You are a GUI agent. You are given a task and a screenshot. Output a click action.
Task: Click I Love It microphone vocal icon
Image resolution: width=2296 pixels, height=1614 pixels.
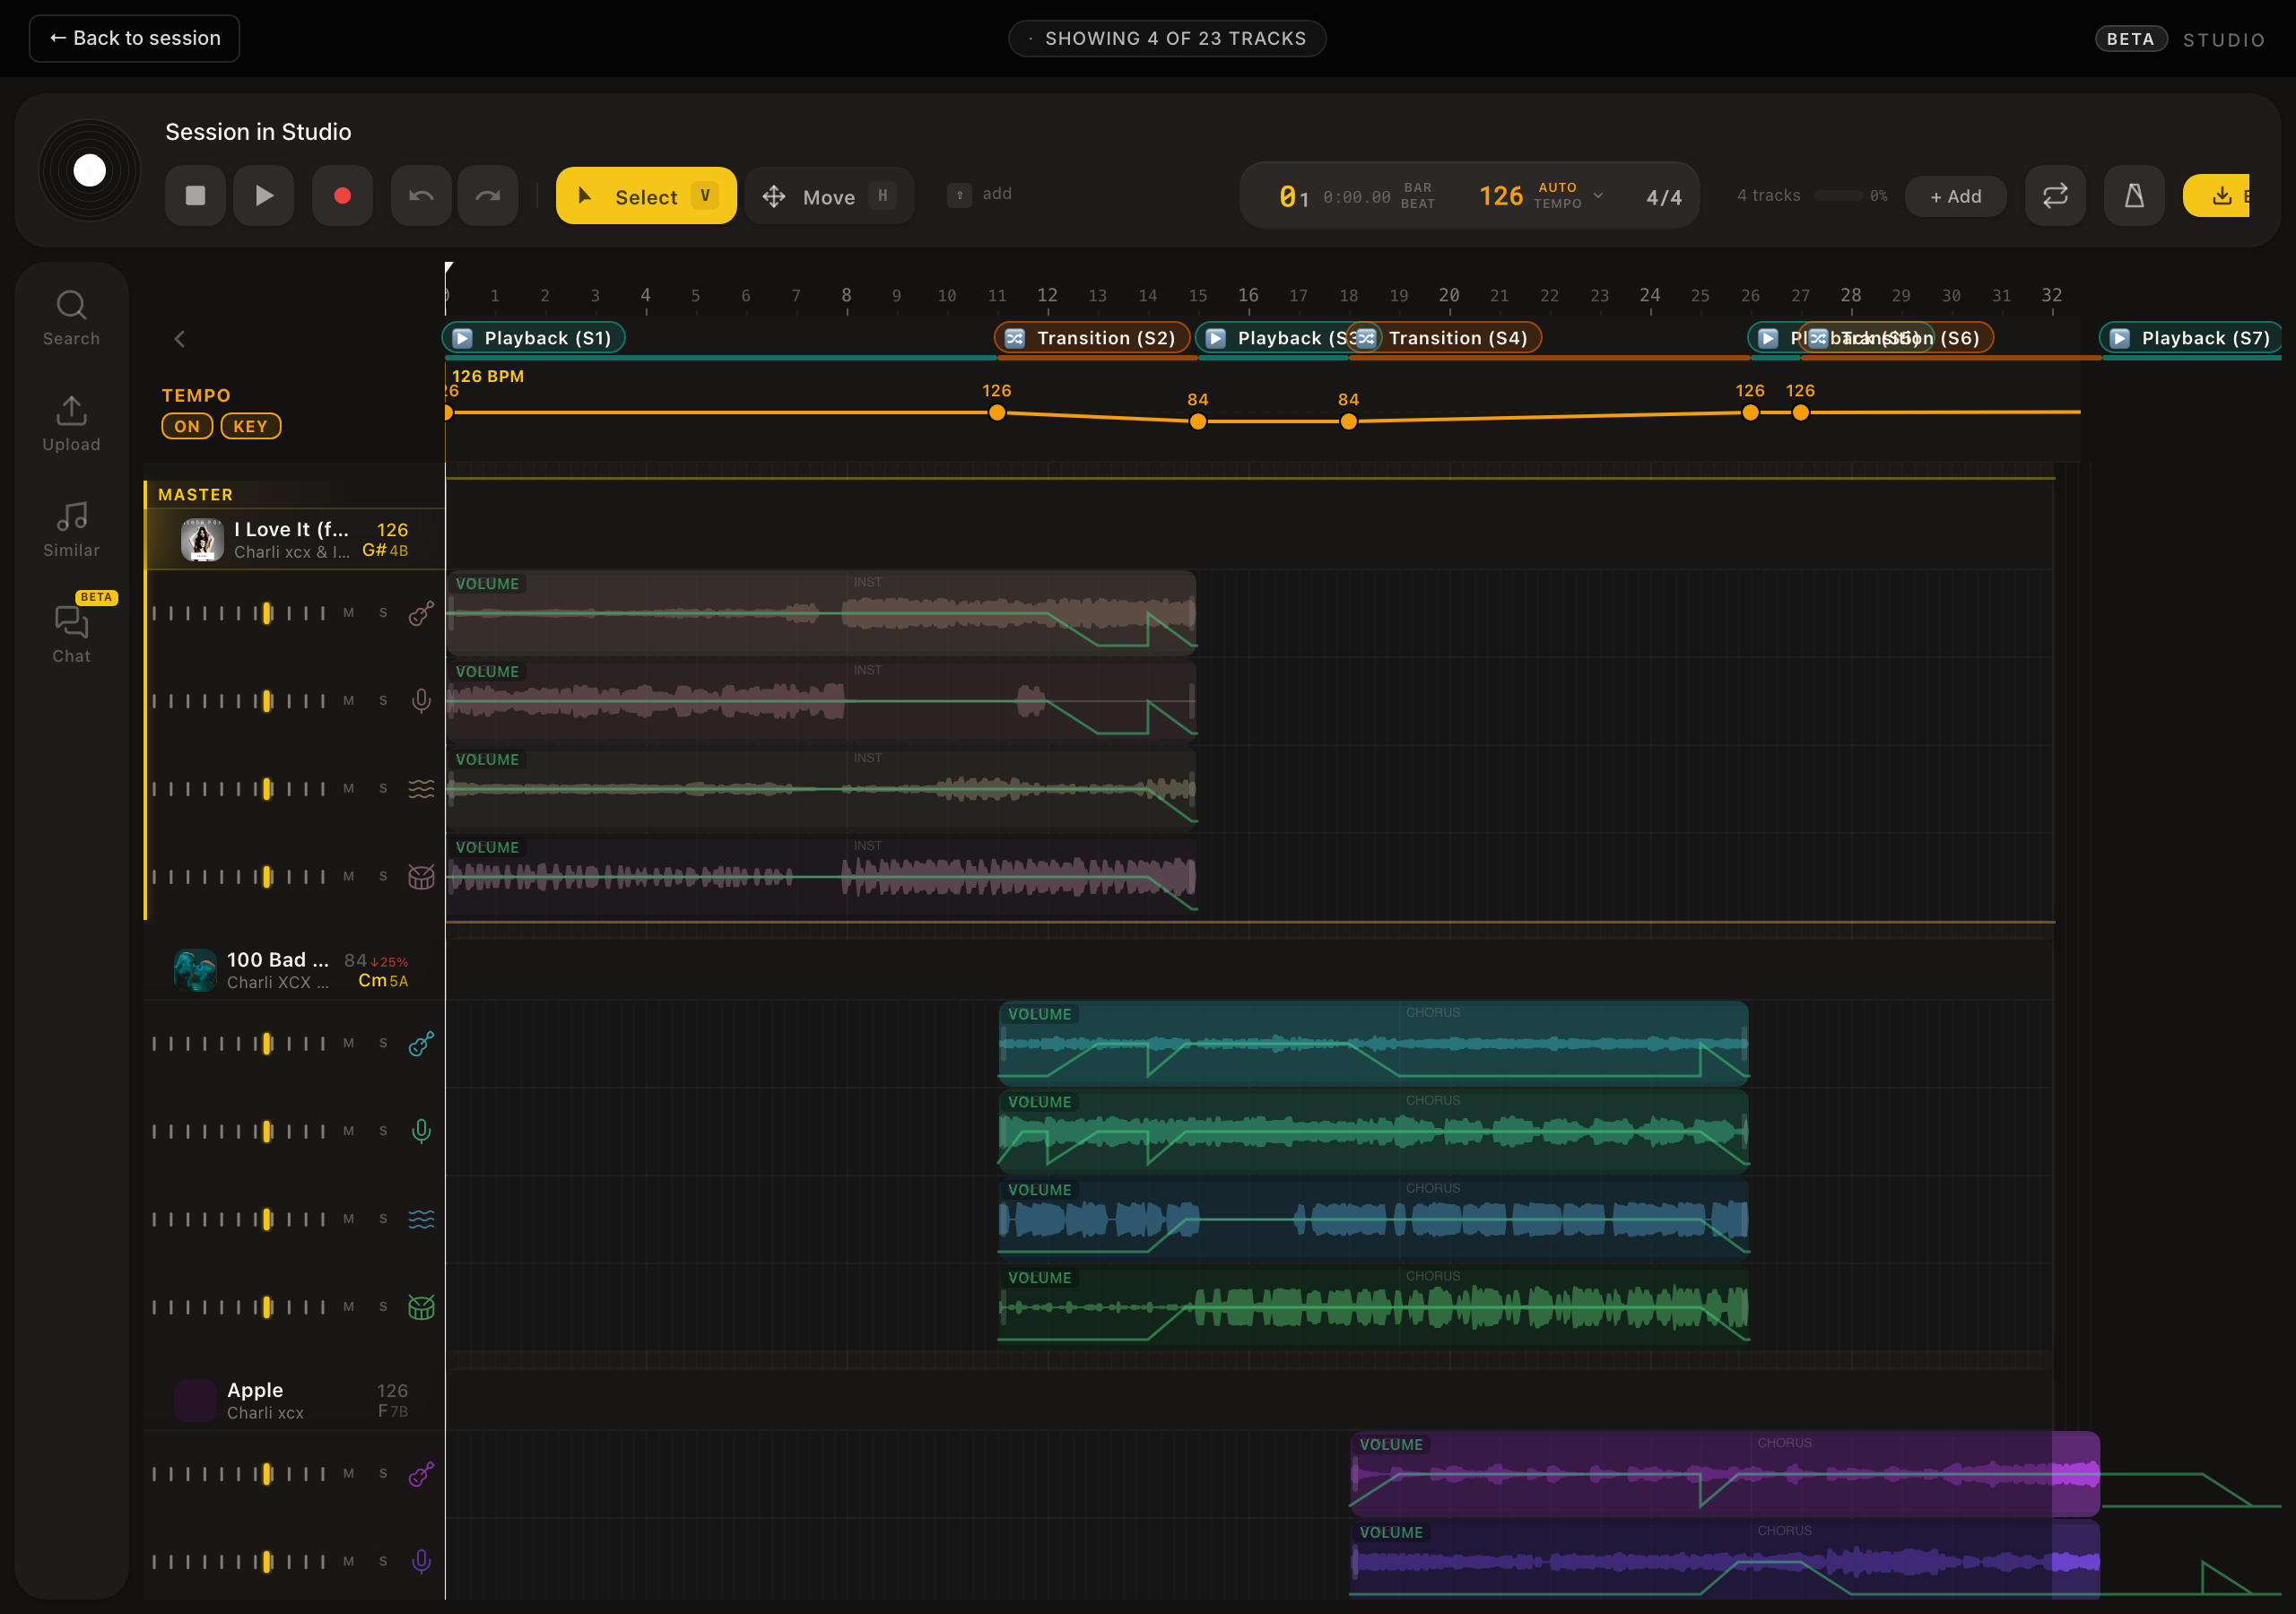(x=421, y=701)
